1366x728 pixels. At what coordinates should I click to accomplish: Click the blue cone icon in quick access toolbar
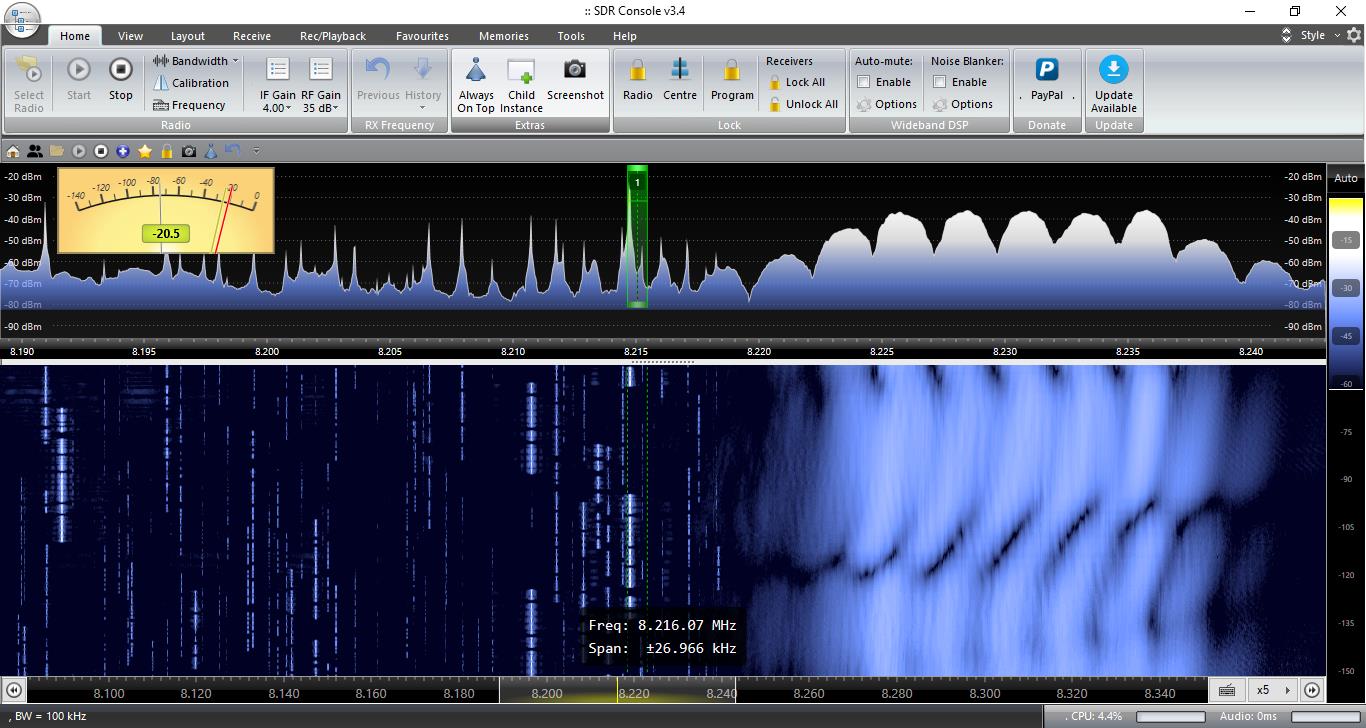pyautogui.click(x=211, y=151)
